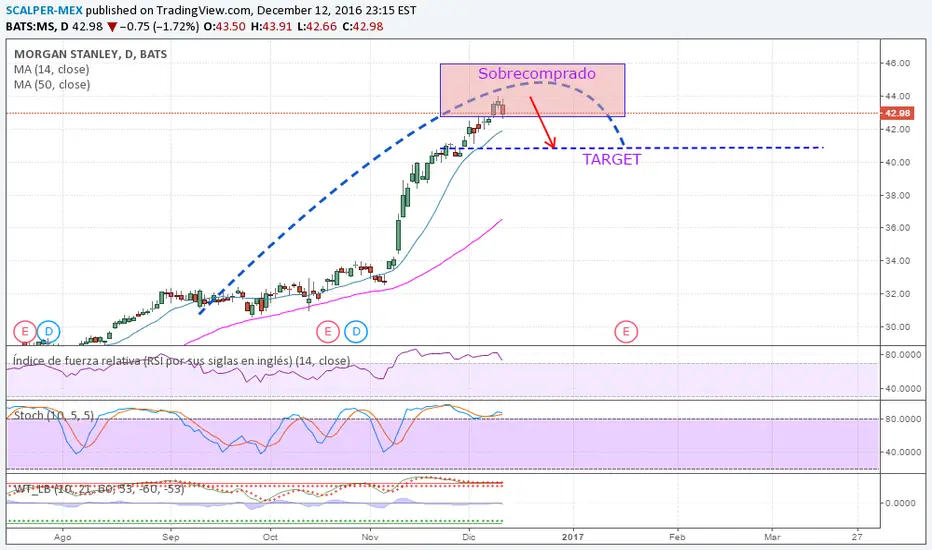Open the dividend D marker near November
932x550 pixels.
point(356,331)
